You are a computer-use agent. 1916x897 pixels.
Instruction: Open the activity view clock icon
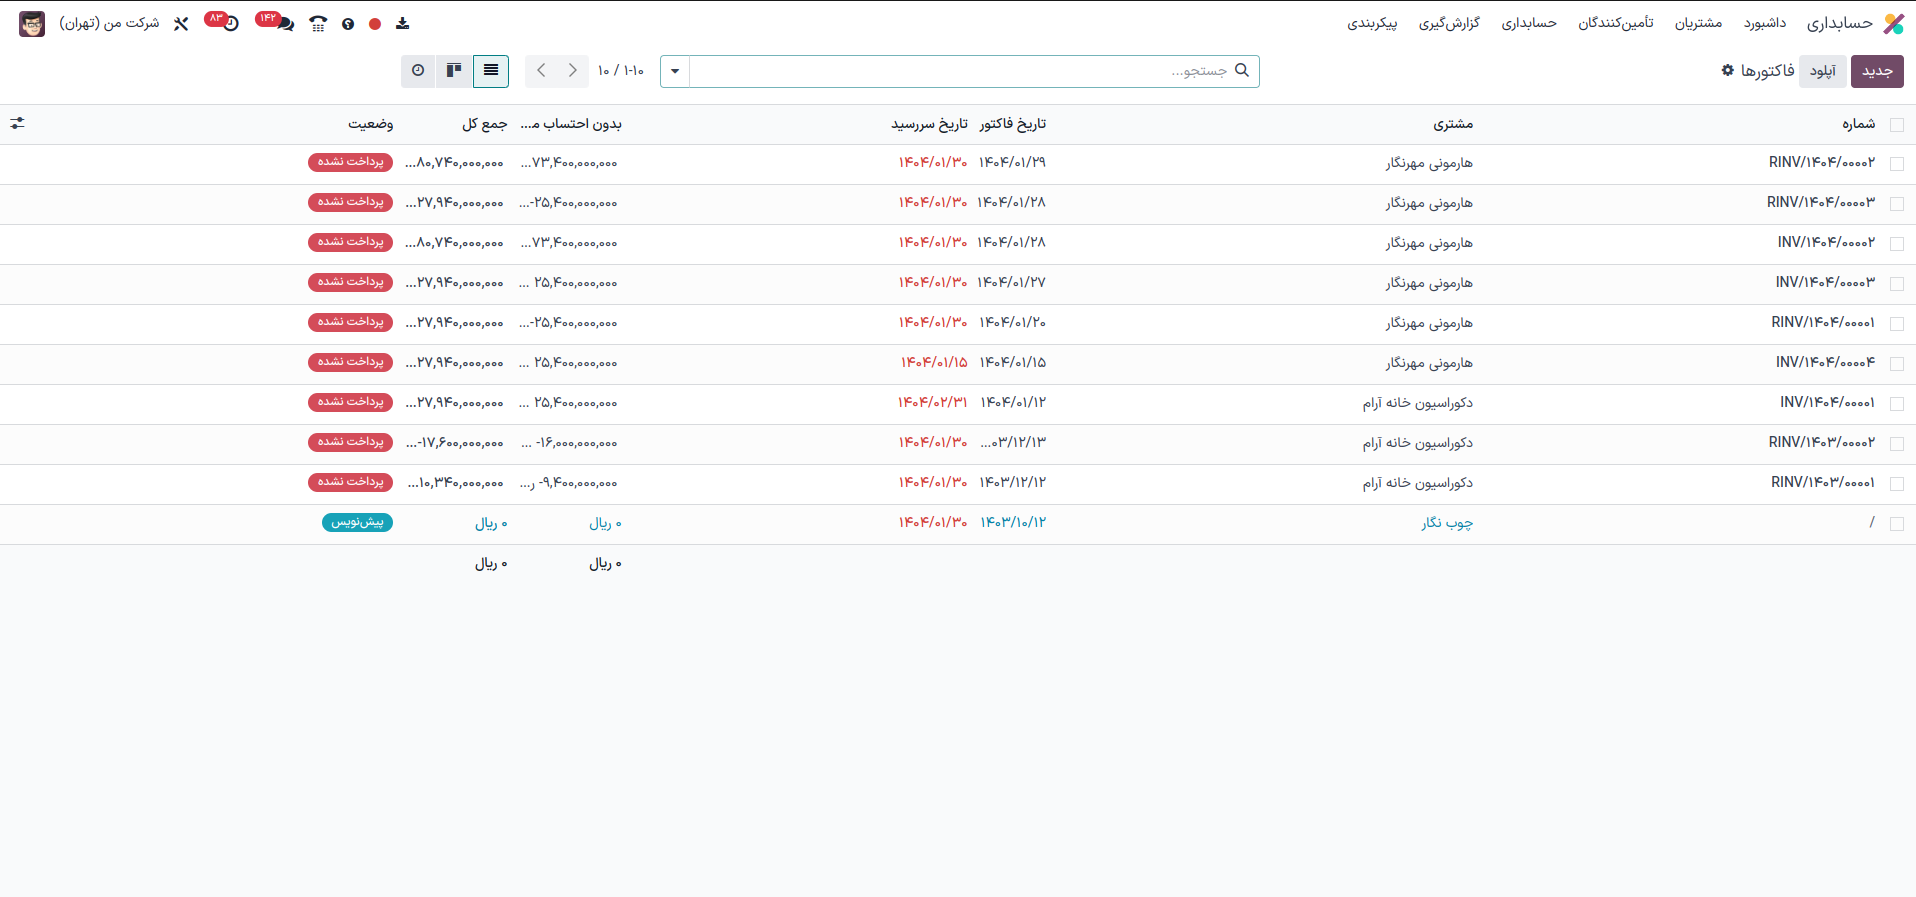[x=418, y=71]
